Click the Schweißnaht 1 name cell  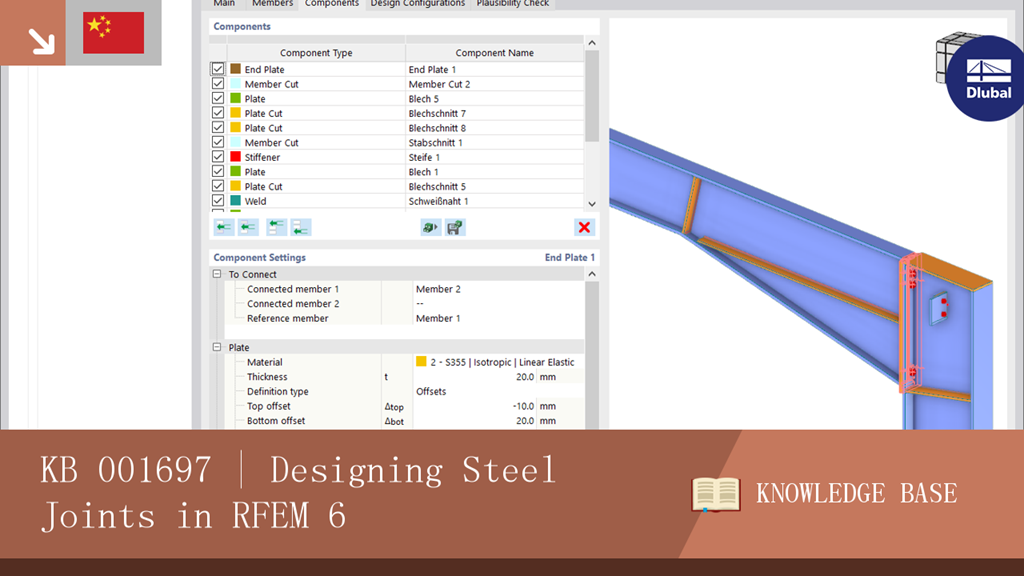pyautogui.click(x=494, y=200)
